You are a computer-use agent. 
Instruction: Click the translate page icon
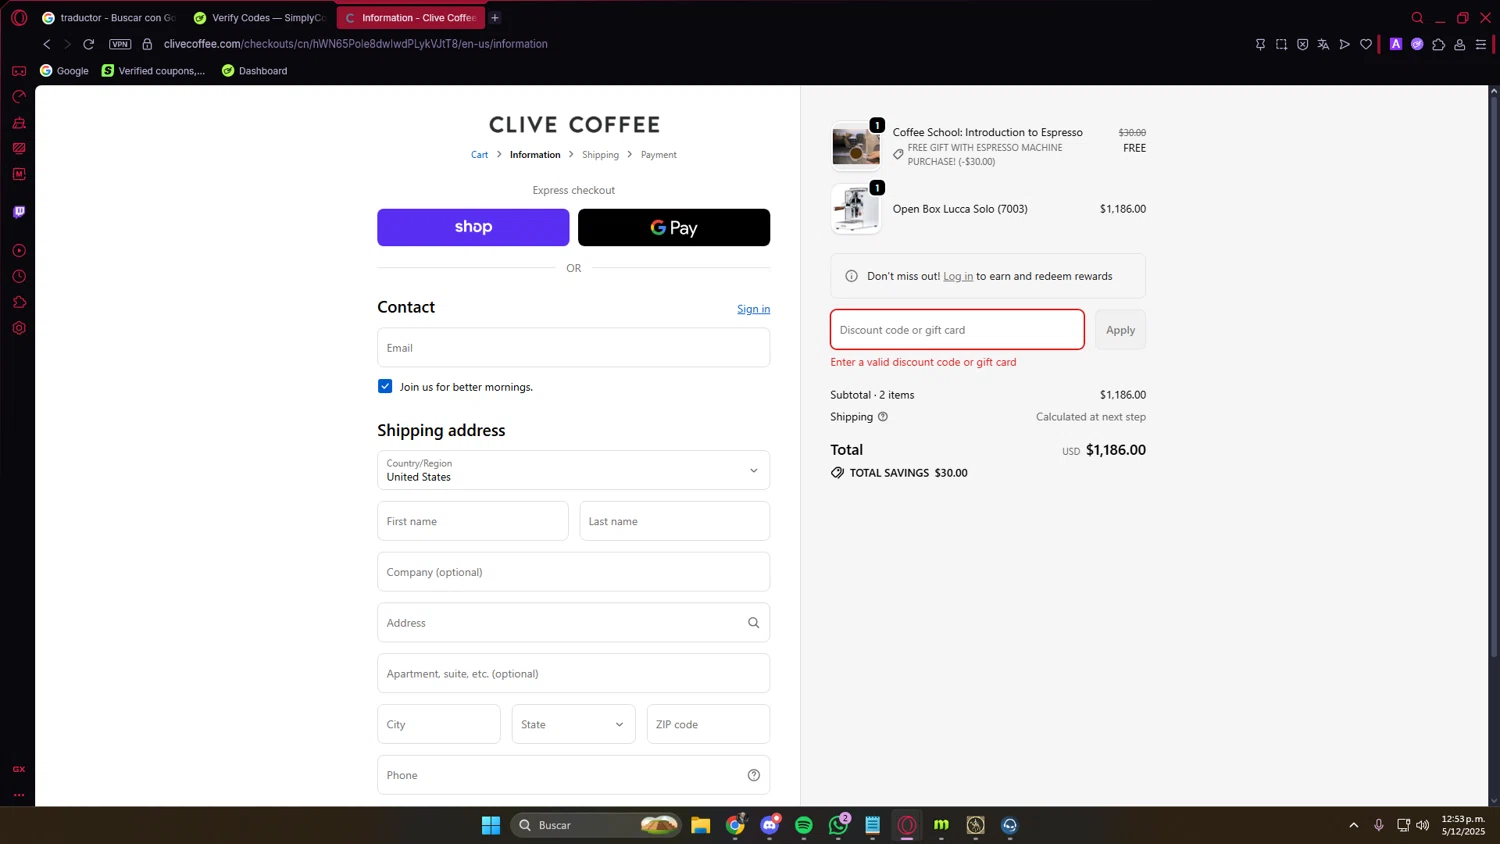tap(1323, 44)
